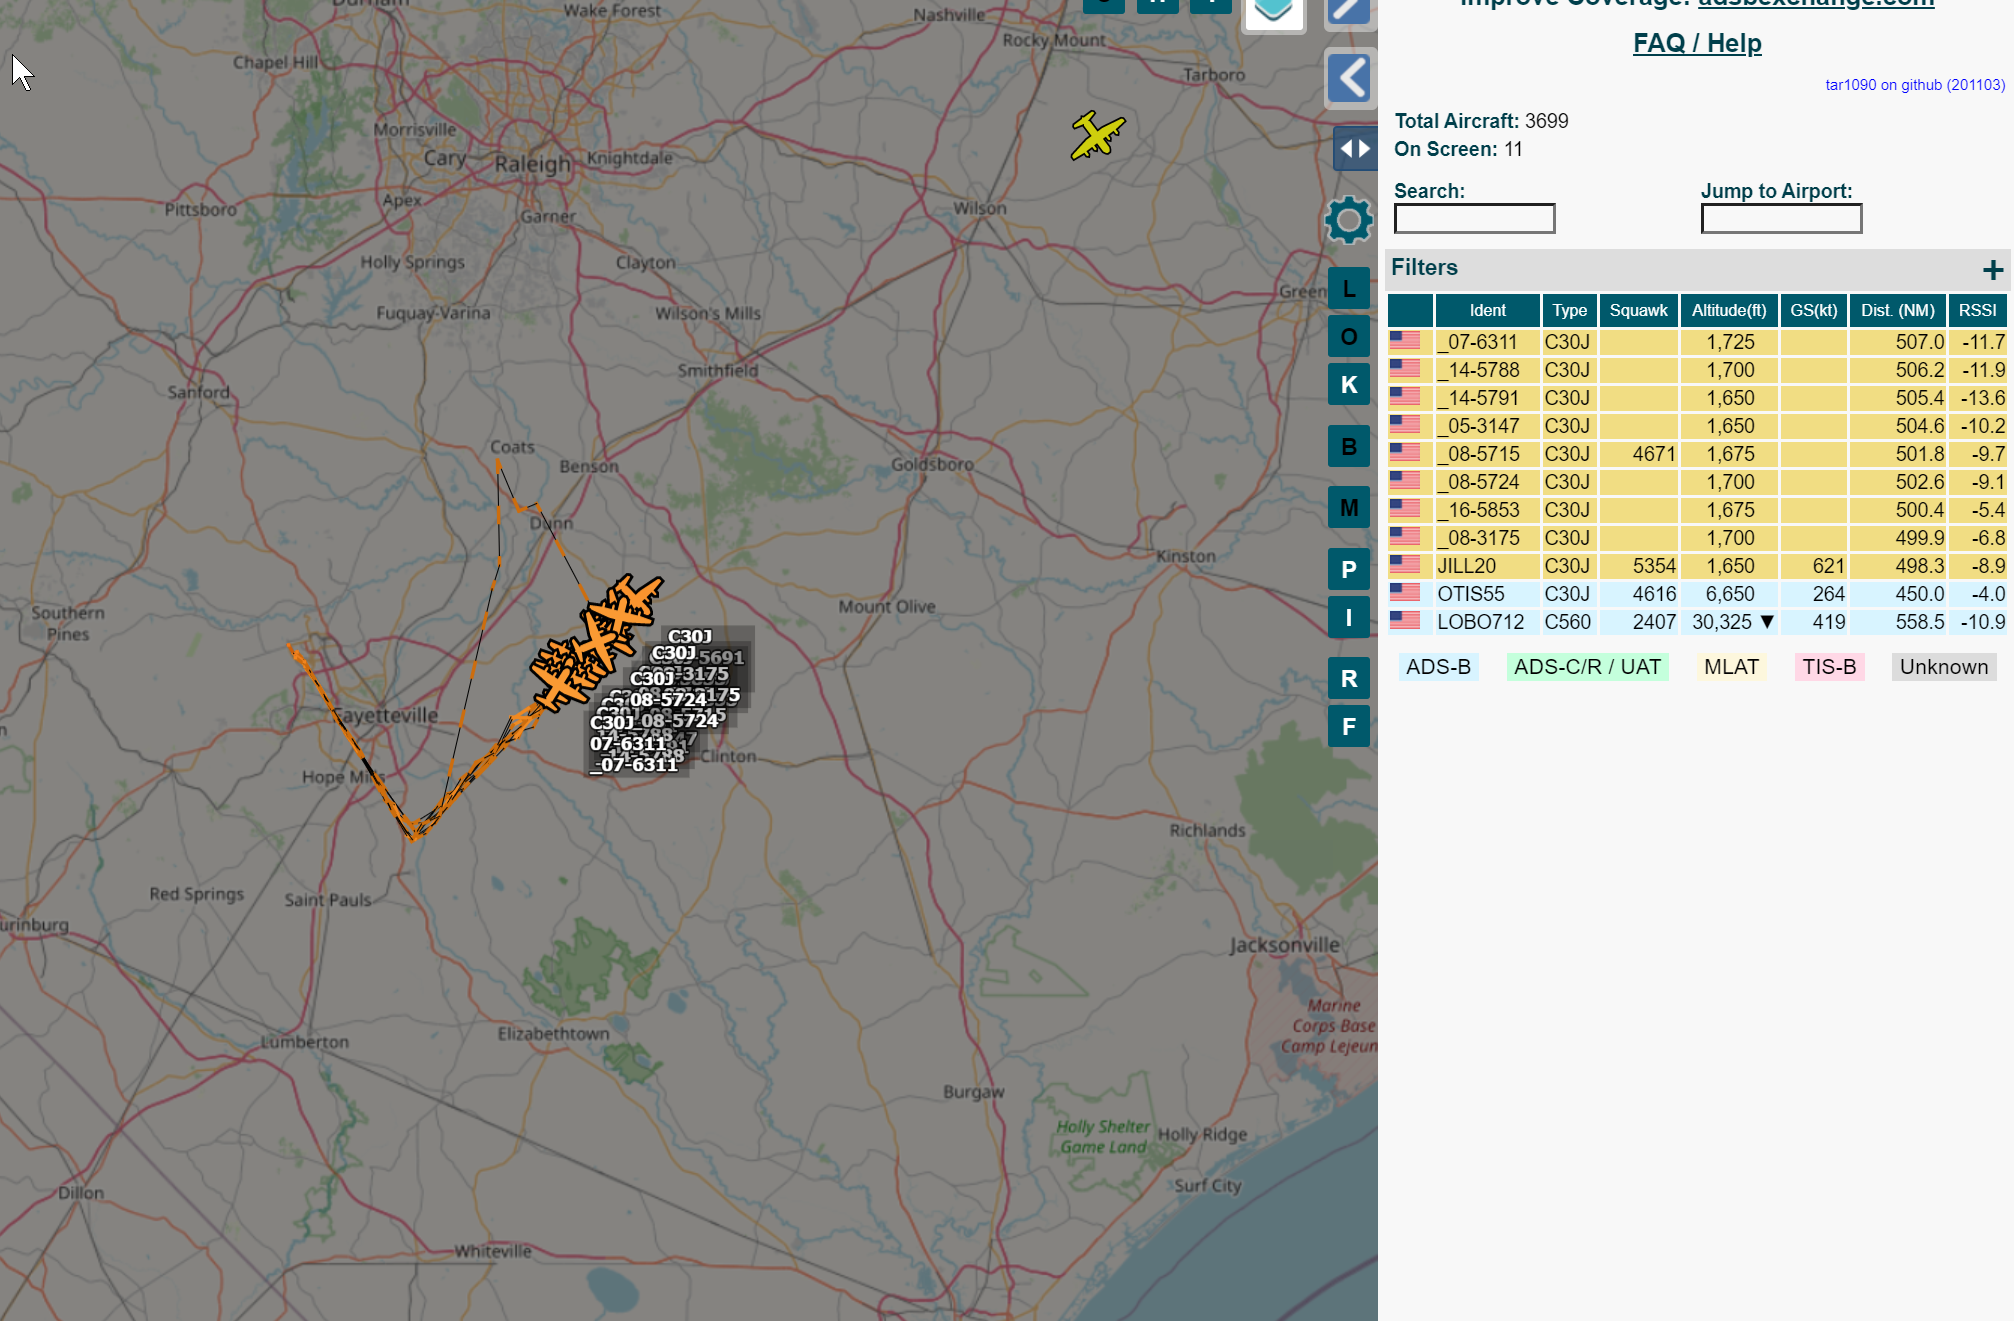The image size is (2014, 1321).
Task: Click the US flag in _14-5791 row
Action: (x=1405, y=397)
